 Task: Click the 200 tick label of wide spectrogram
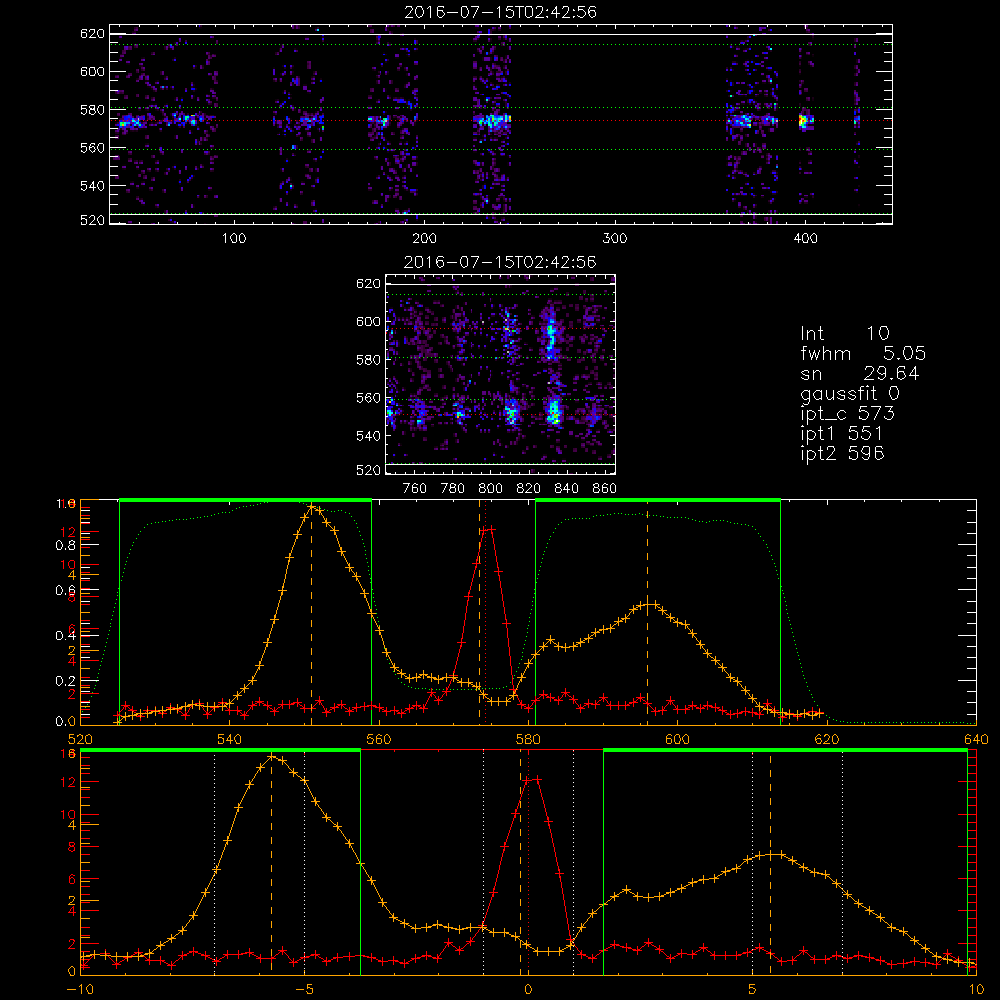click(x=424, y=239)
